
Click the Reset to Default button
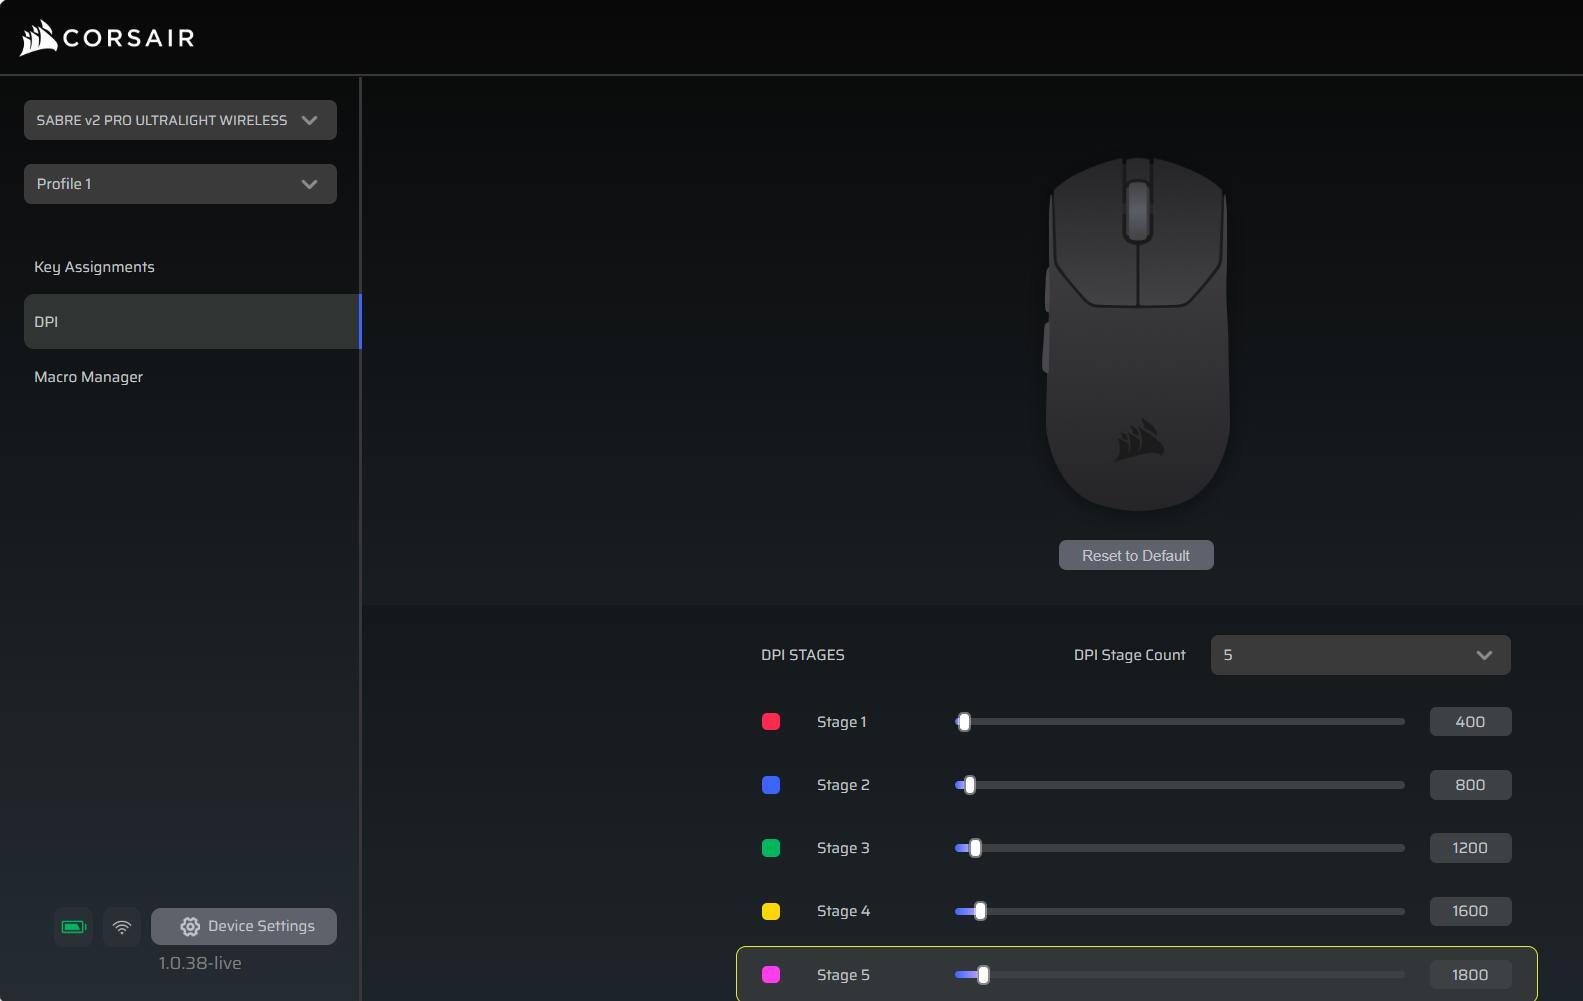tap(1136, 556)
